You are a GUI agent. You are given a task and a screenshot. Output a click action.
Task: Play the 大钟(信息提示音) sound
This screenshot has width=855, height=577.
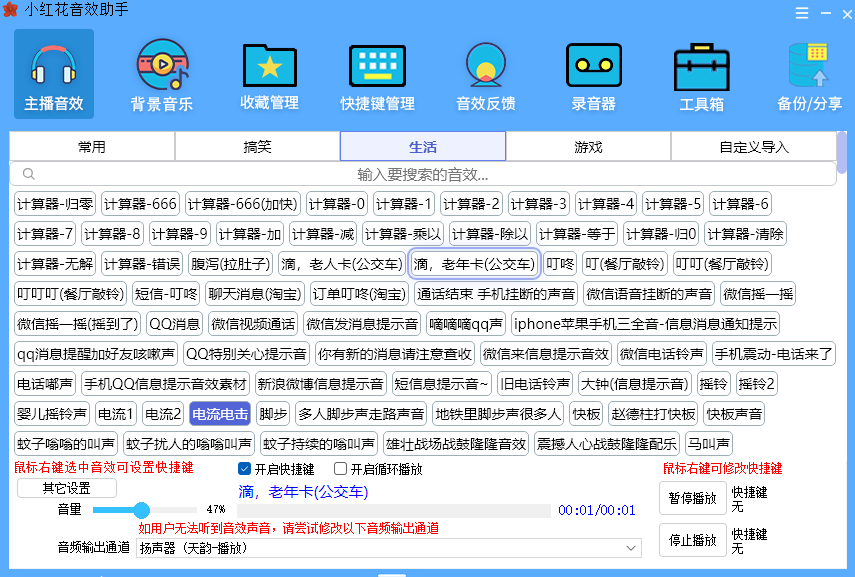tap(635, 384)
